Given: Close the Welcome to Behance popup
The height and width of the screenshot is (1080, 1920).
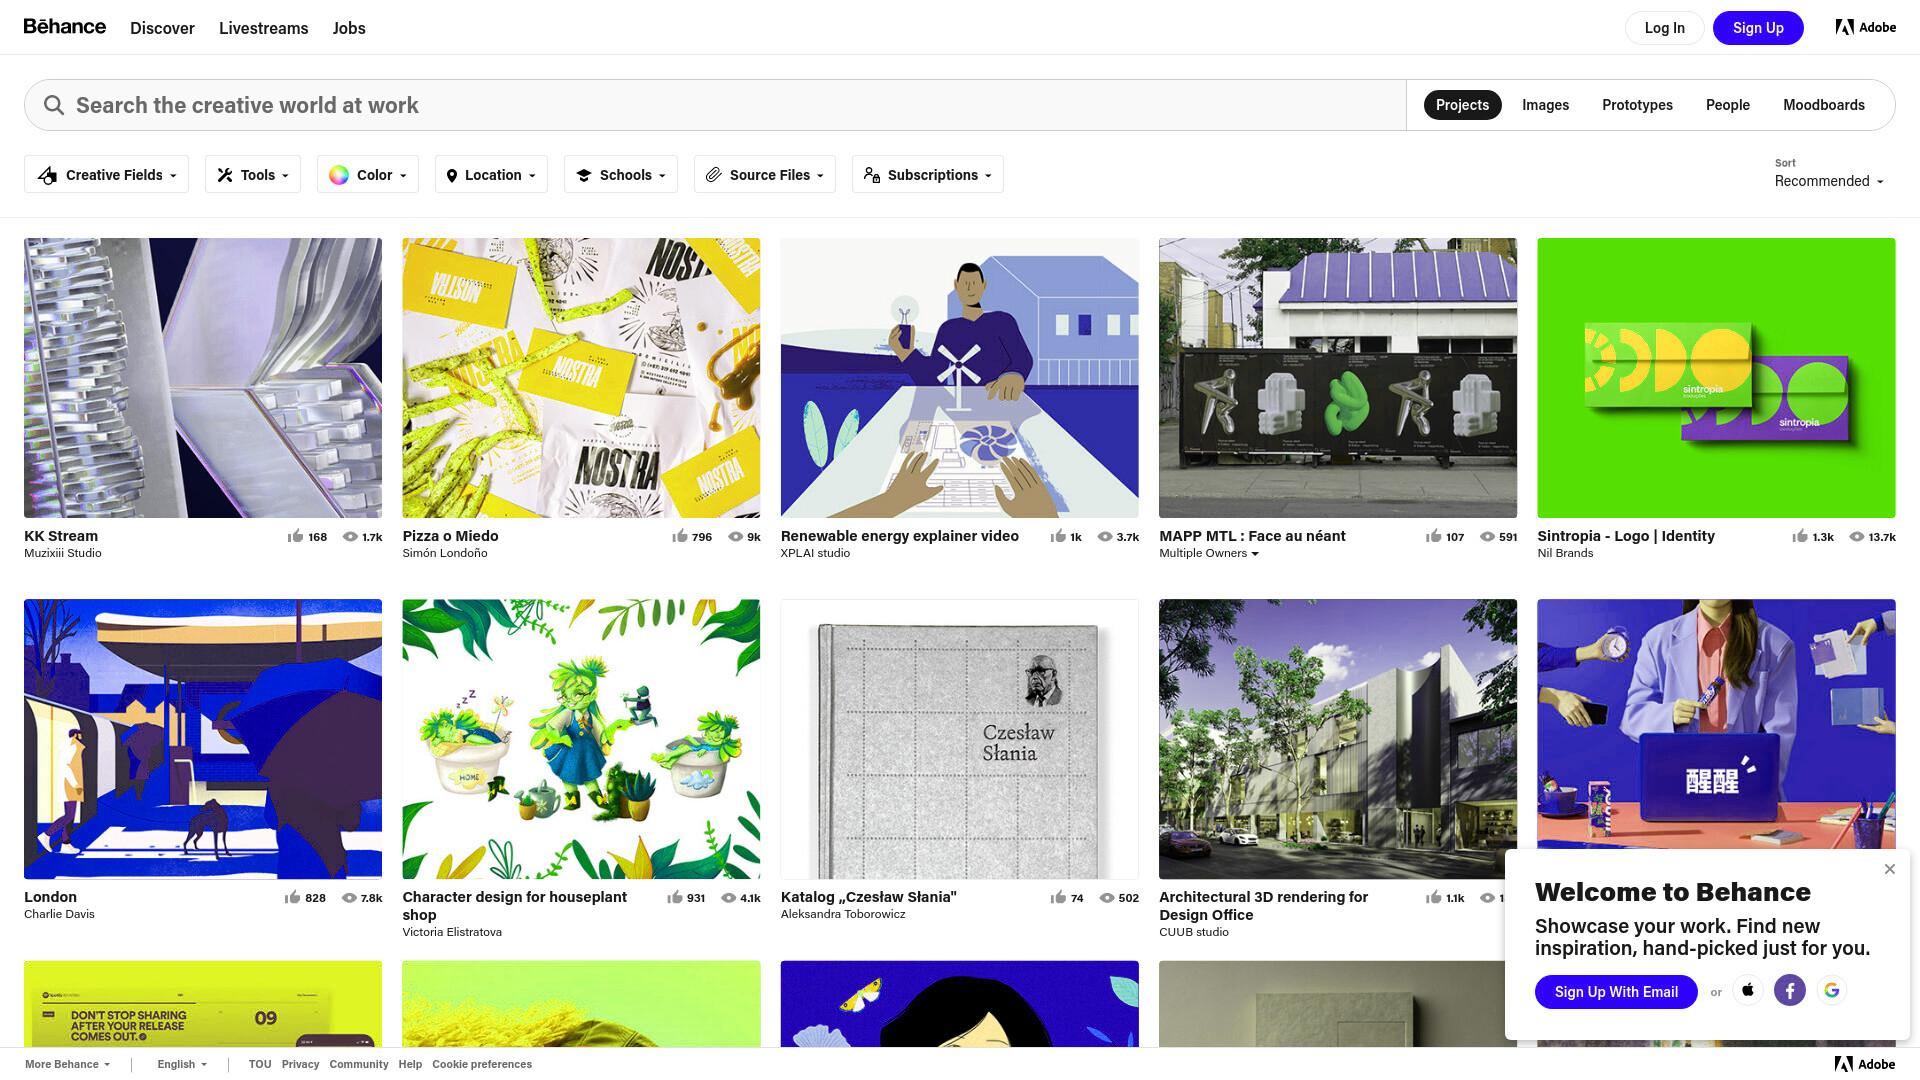Looking at the screenshot, I should (x=1889, y=869).
